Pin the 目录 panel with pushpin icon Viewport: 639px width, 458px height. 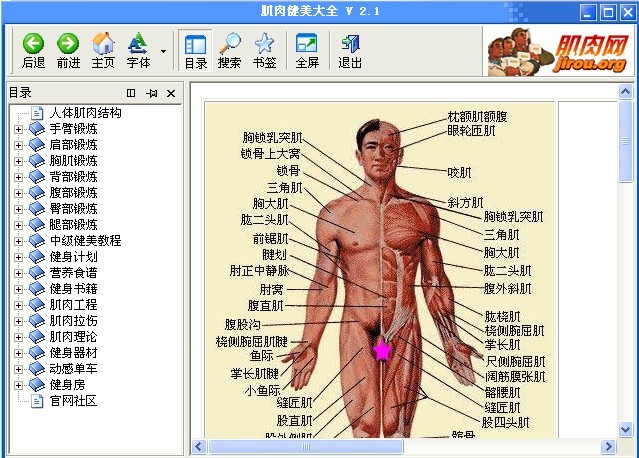(152, 93)
